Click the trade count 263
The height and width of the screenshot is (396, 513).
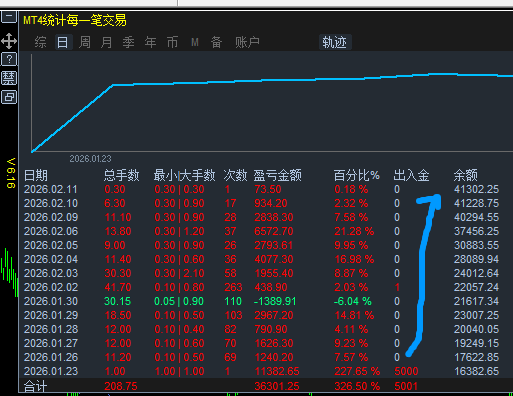[233, 287]
